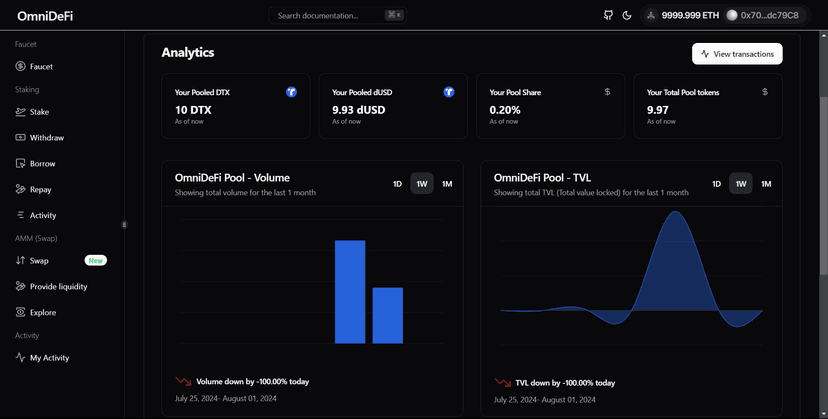Click the taller blue volume bar
Screen dimensions: 828x419
(350, 292)
